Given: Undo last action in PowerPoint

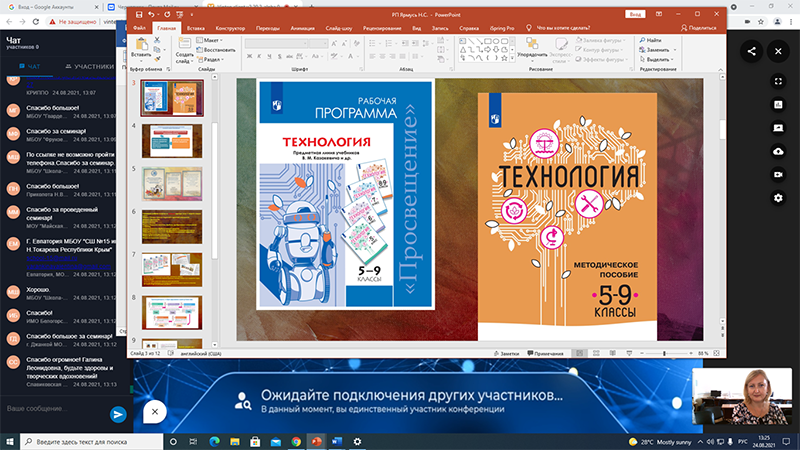Looking at the screenshot, I should pyautogui.click(x=151, y=14).
